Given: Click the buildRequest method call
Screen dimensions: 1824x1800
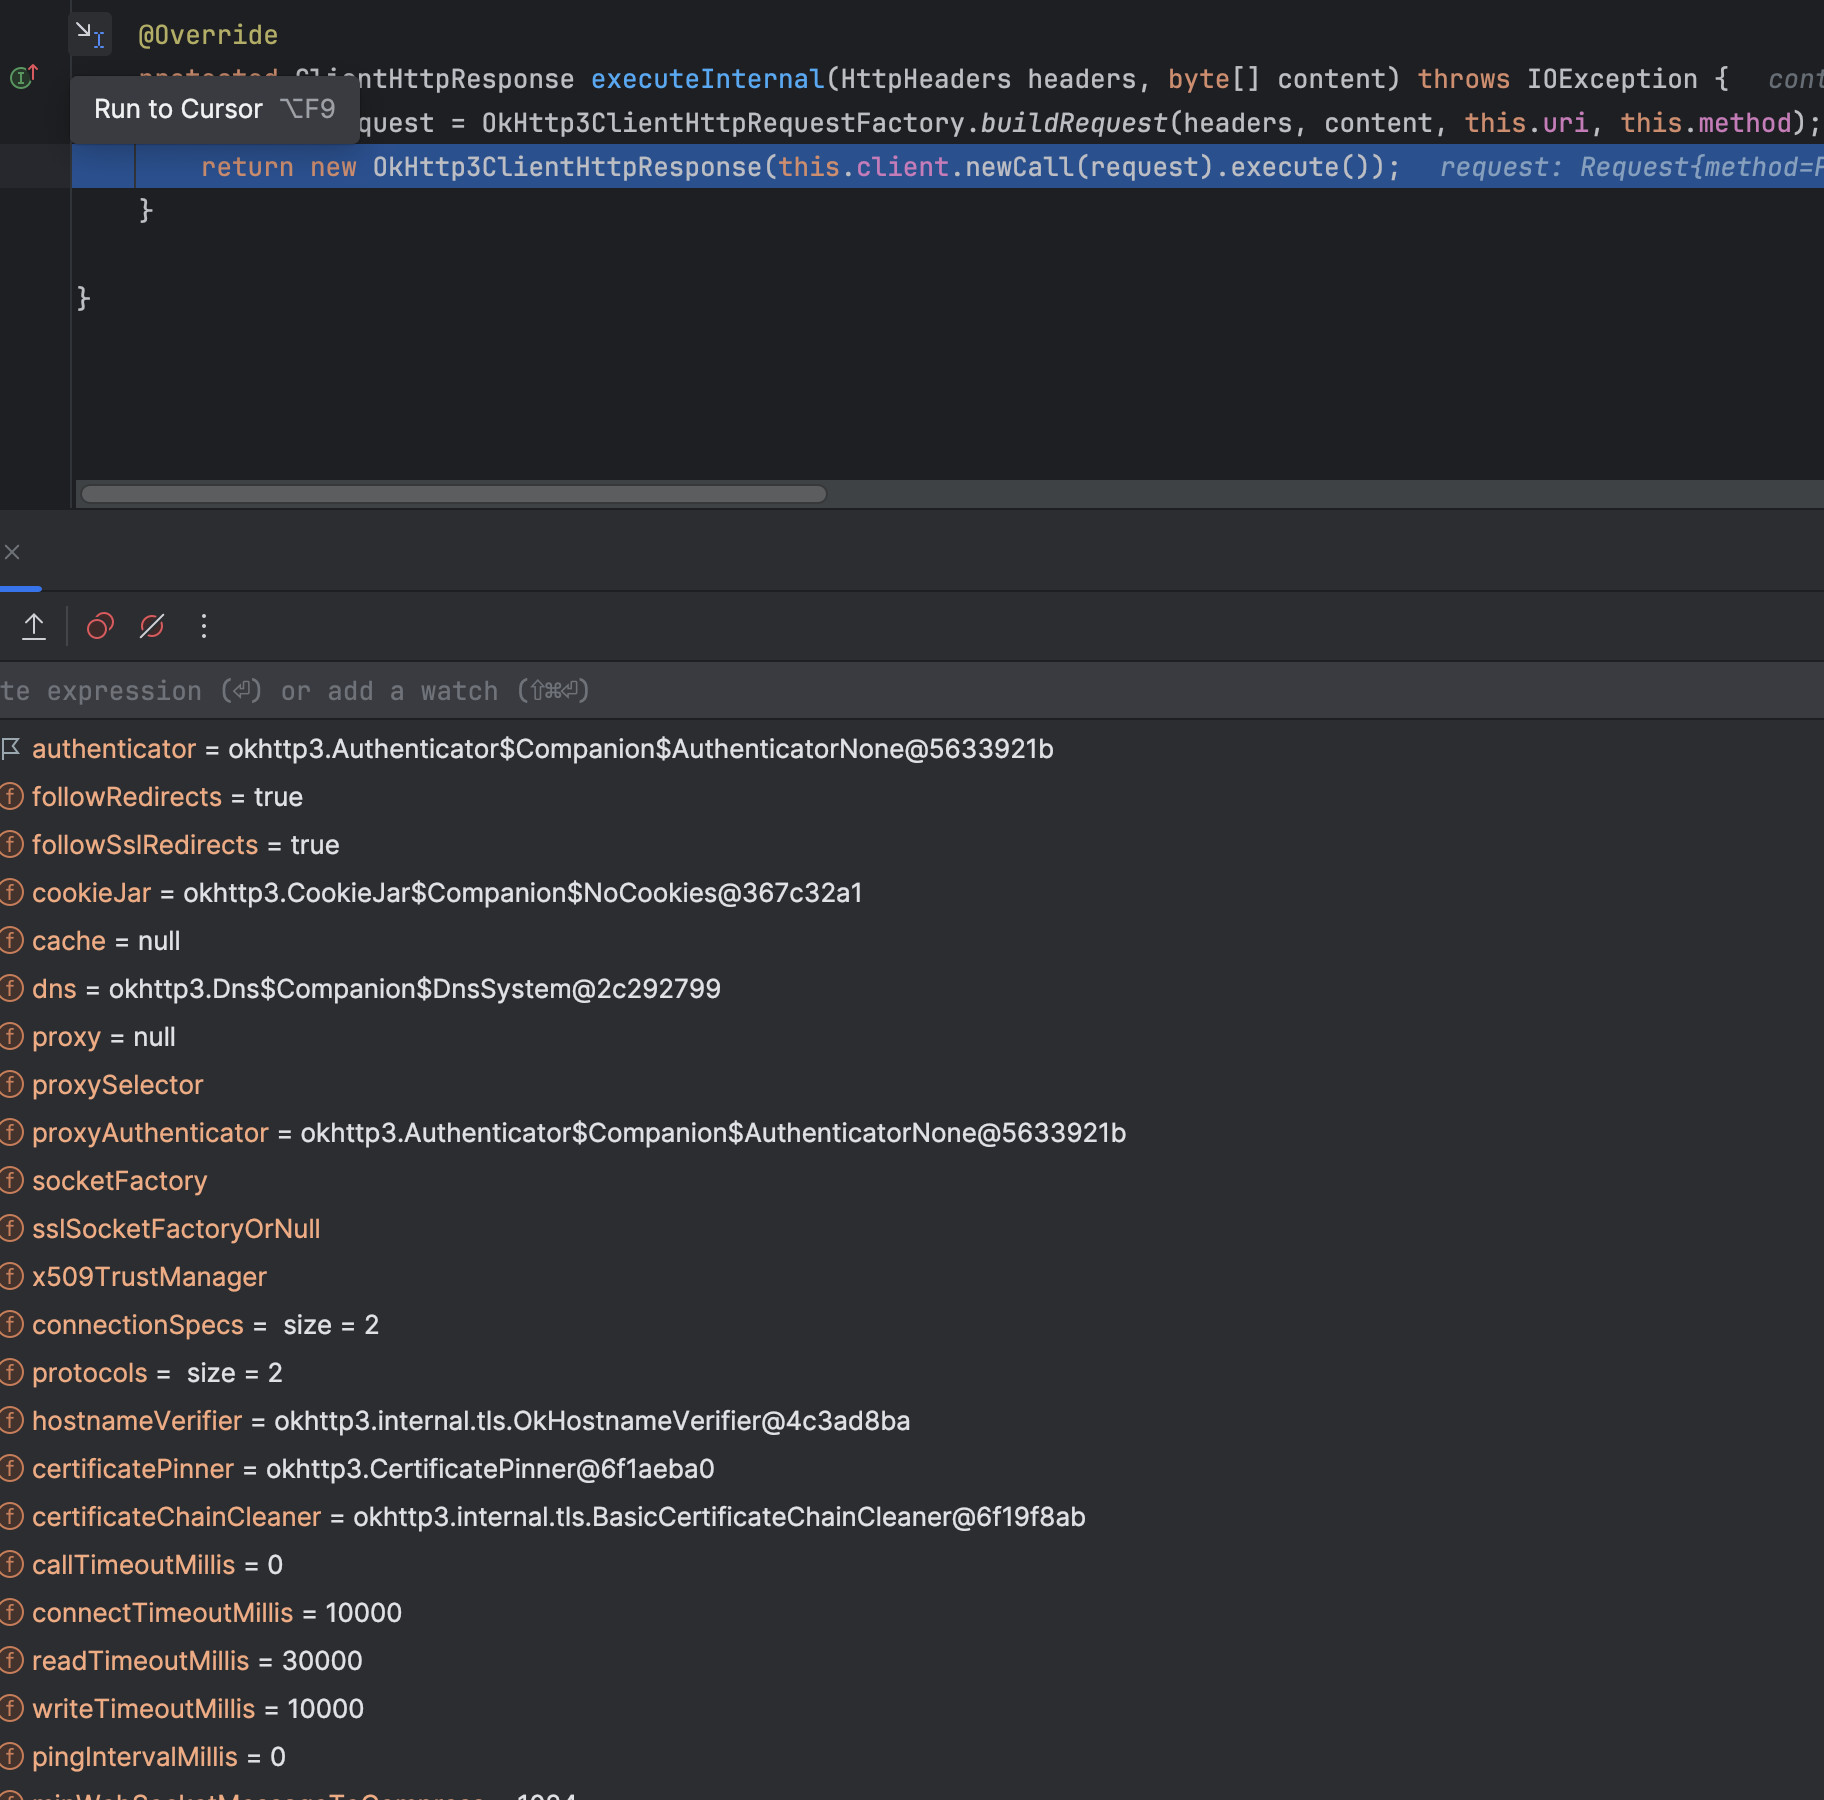Looking at the screenshot, I should (x=1074, y=123).
